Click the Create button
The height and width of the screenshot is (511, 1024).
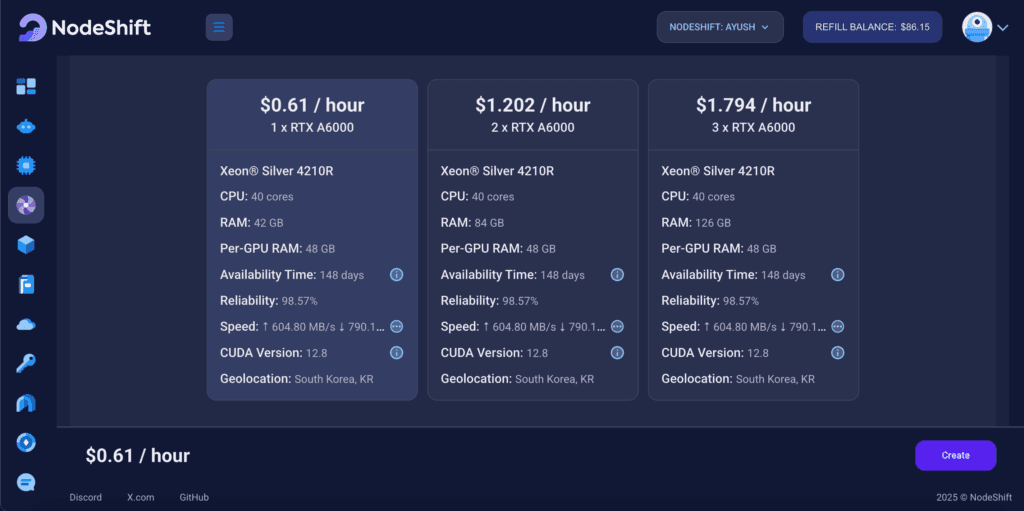pos(955,455)
